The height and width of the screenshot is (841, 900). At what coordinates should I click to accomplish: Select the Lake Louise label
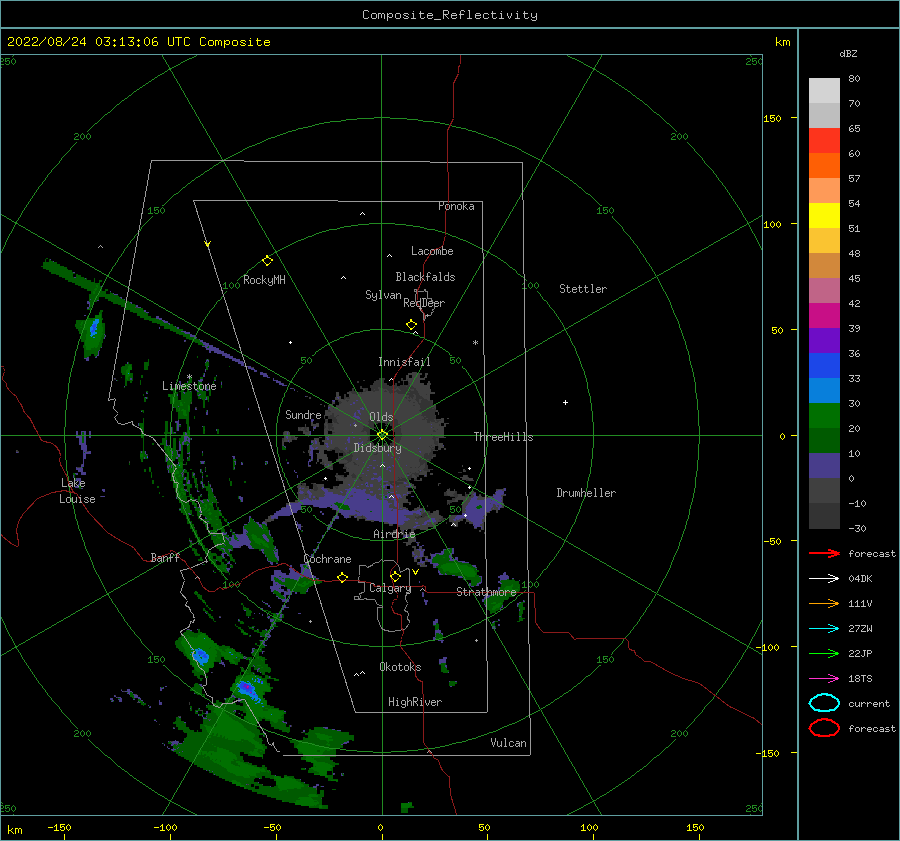77,491
